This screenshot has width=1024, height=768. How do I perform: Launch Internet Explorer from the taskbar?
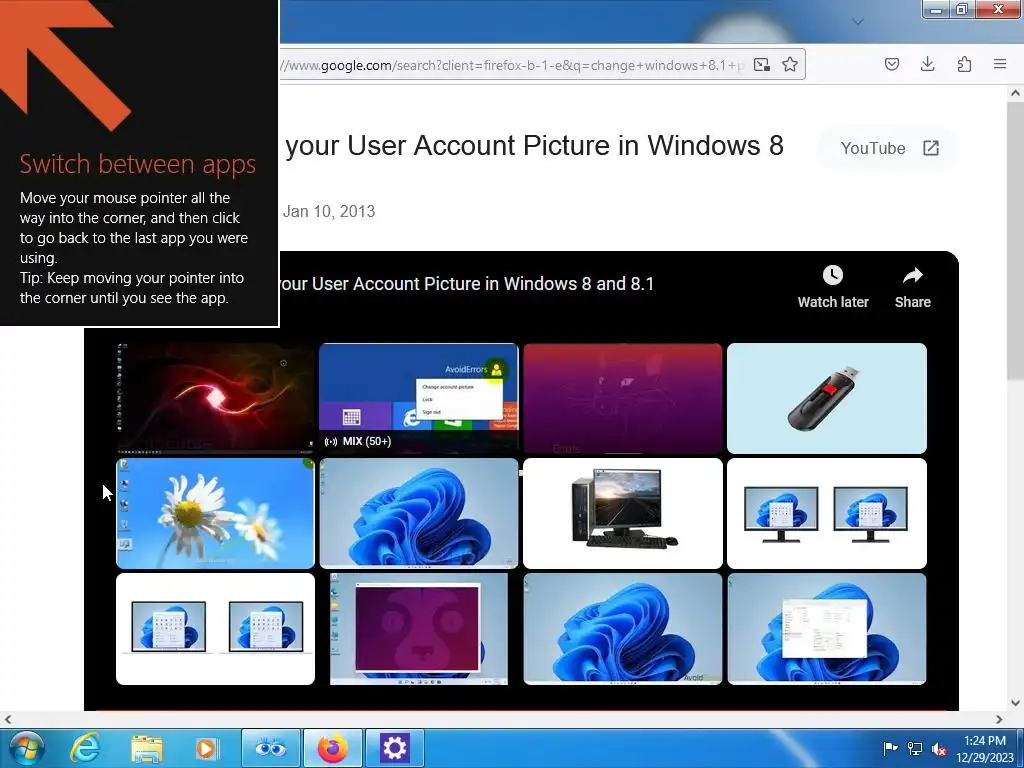84,748
